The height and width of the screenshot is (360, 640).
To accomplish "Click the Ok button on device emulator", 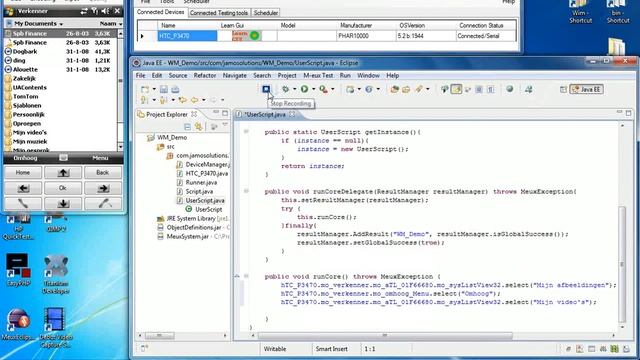I will [x=63, y=188].
